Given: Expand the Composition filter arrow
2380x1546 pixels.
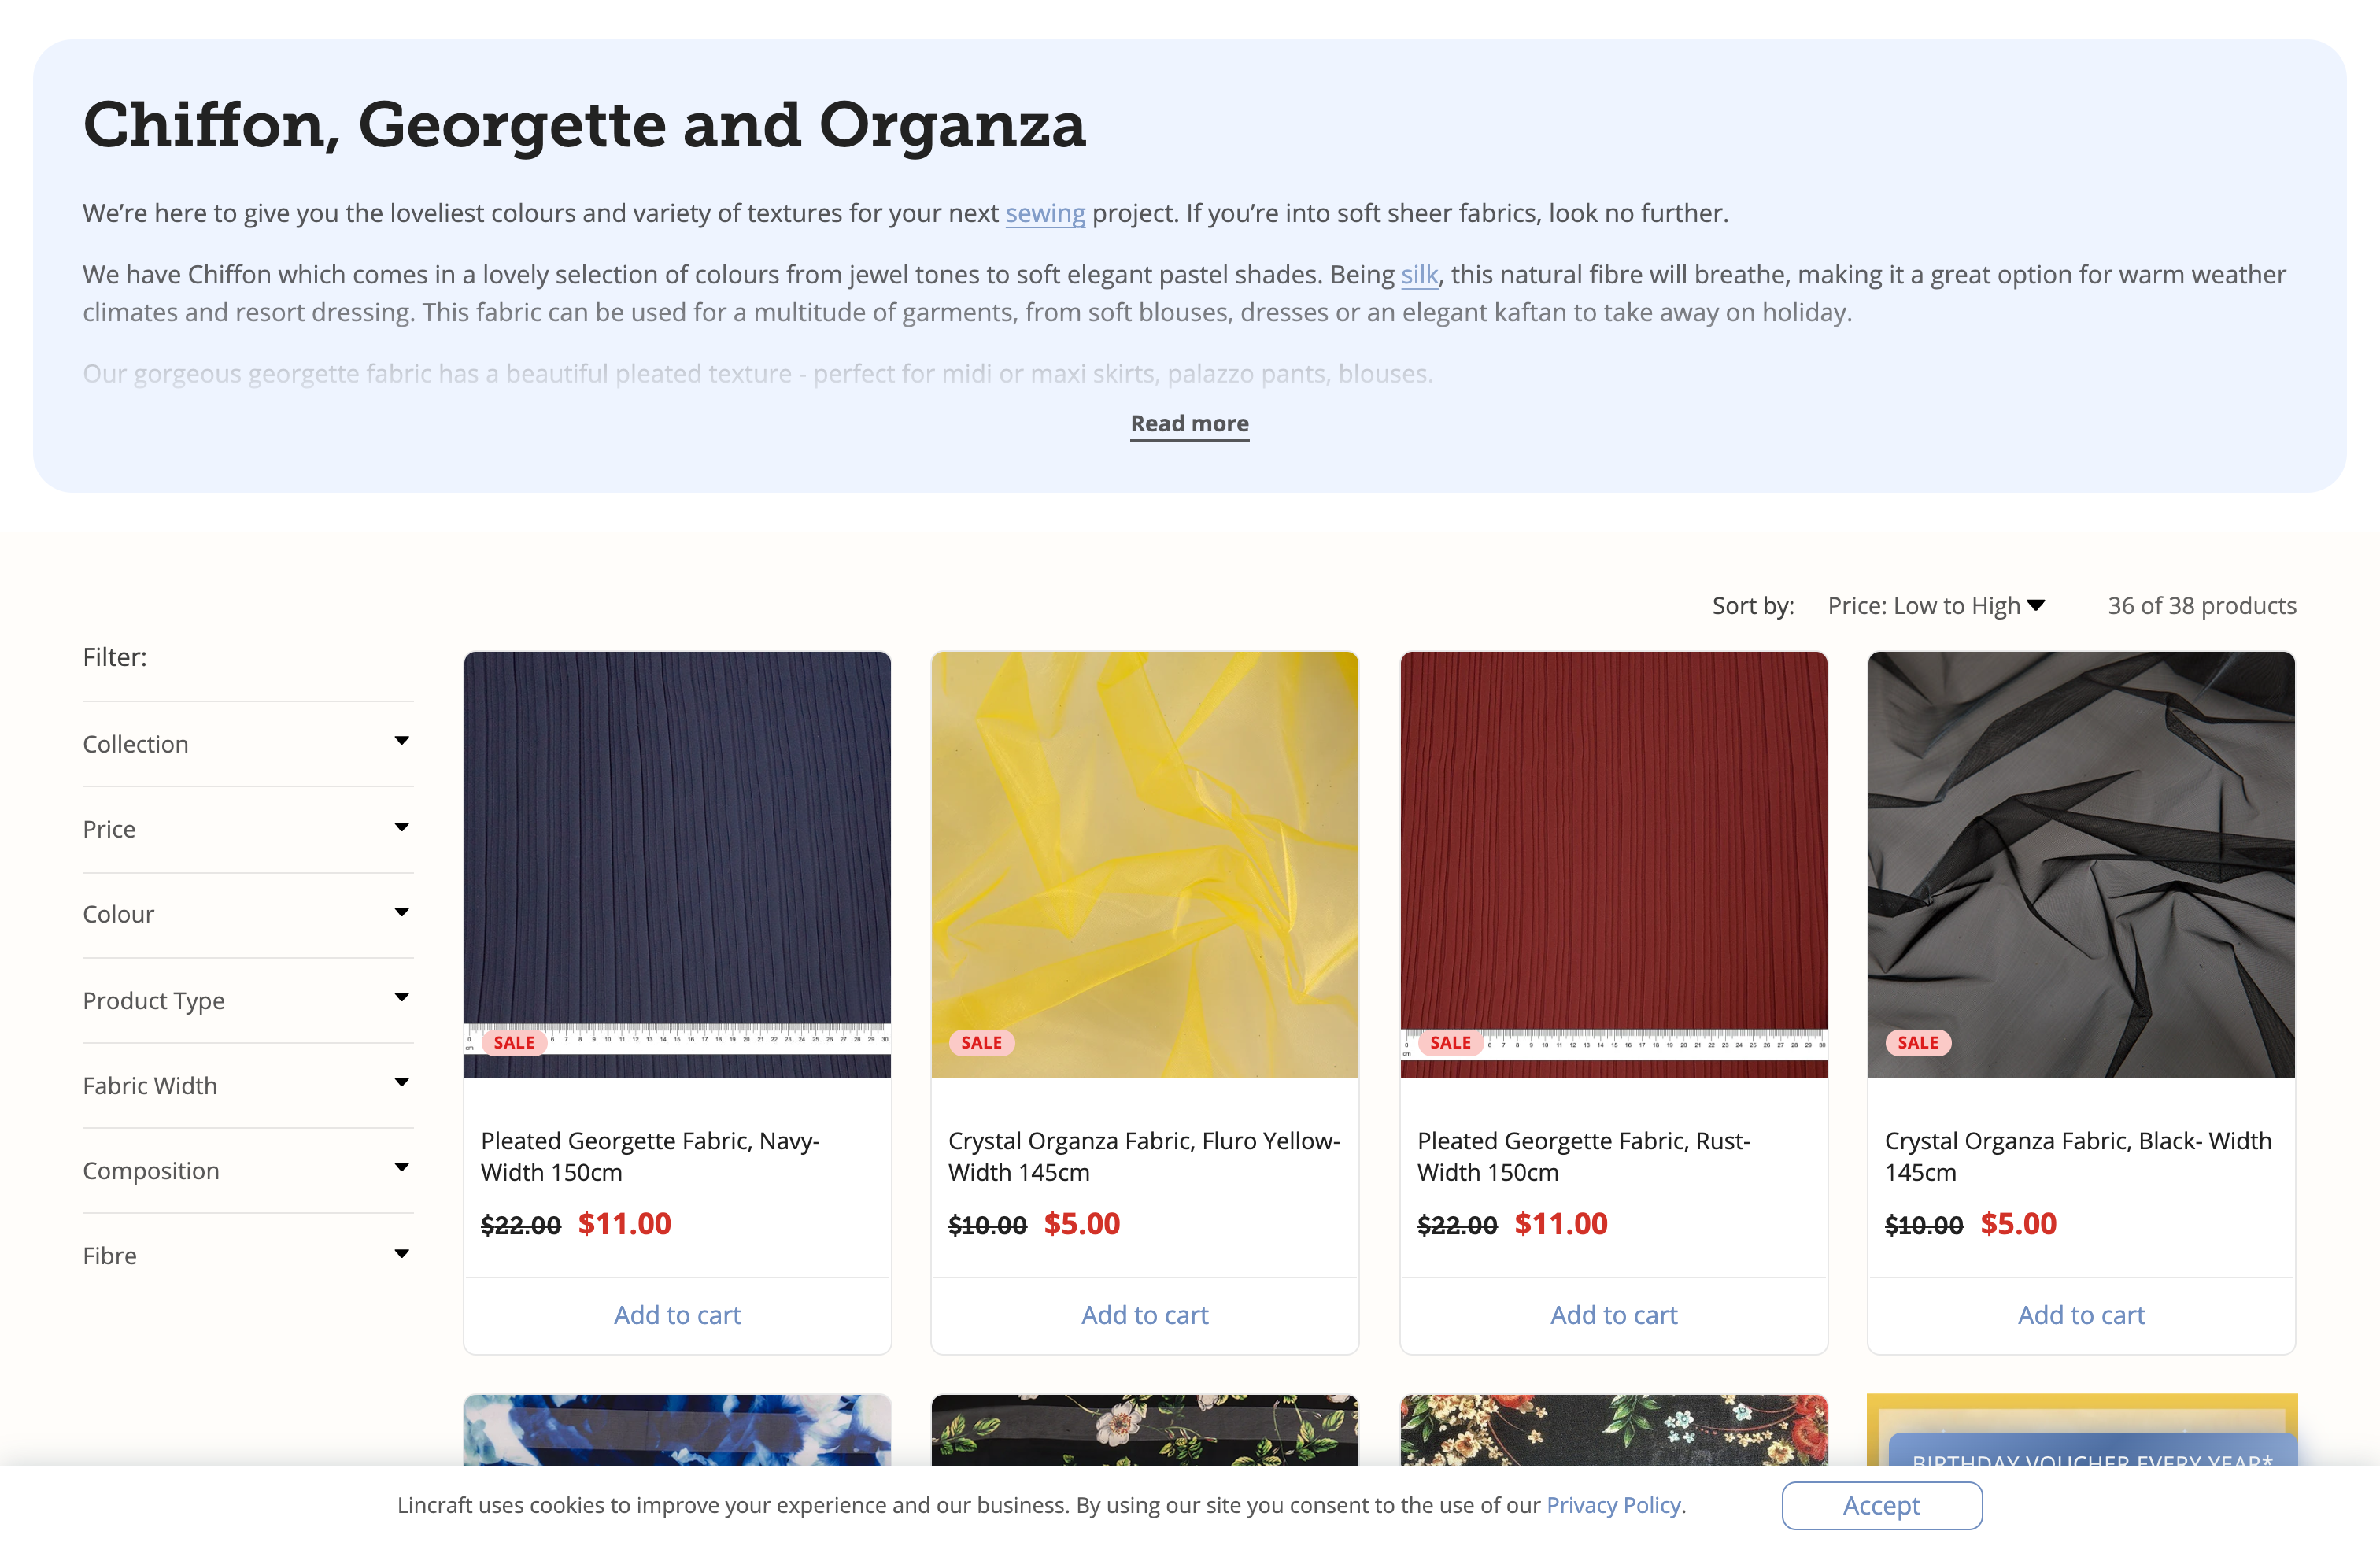Looking at the screenshot, I should click(x=401, y=1168).
